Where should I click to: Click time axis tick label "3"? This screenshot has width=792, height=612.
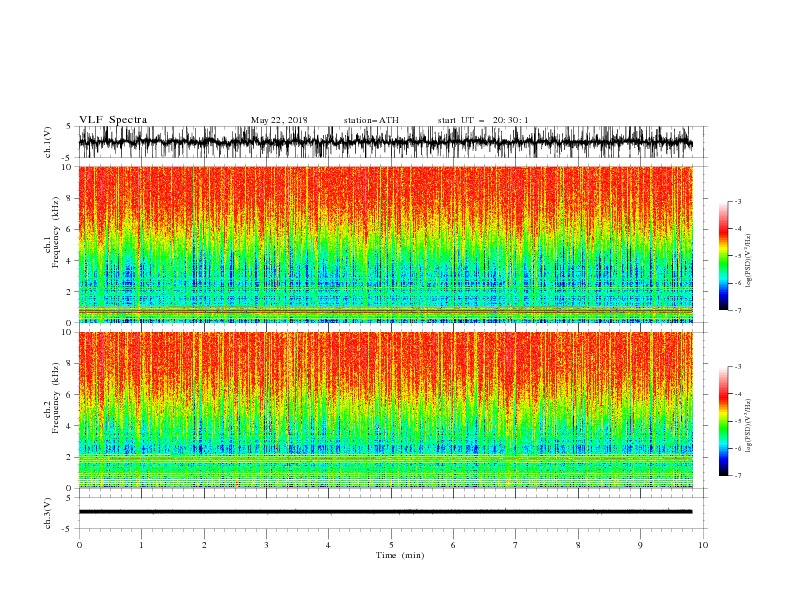tap(266, 545)
